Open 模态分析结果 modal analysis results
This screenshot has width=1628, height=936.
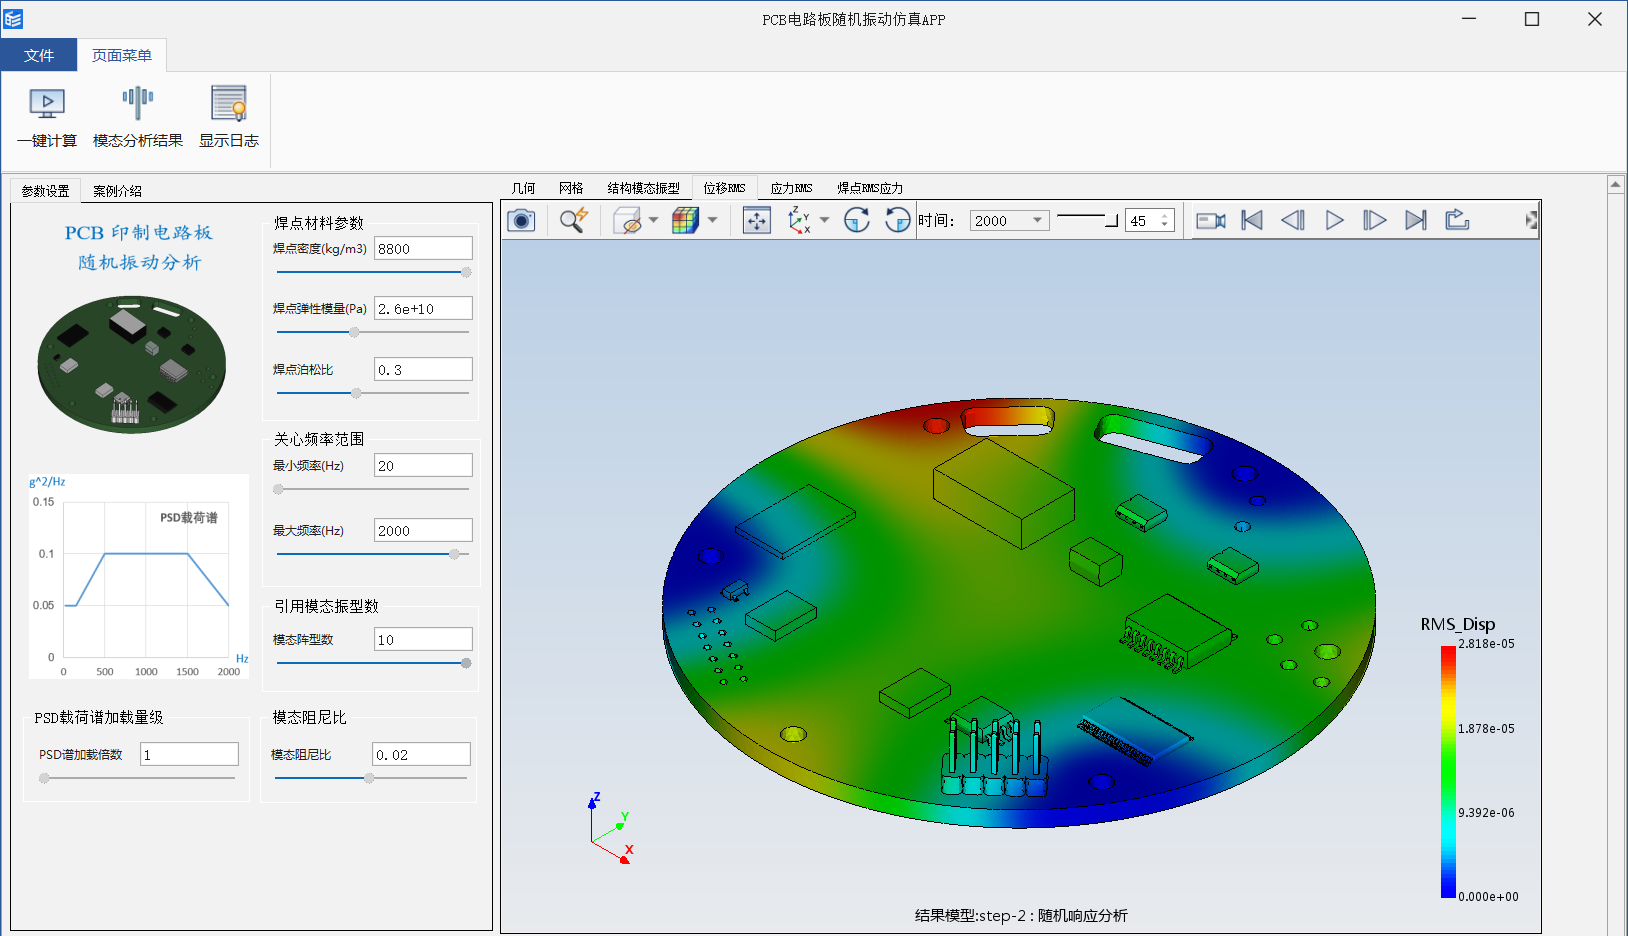pyautogui.click(x=138, y=102)
